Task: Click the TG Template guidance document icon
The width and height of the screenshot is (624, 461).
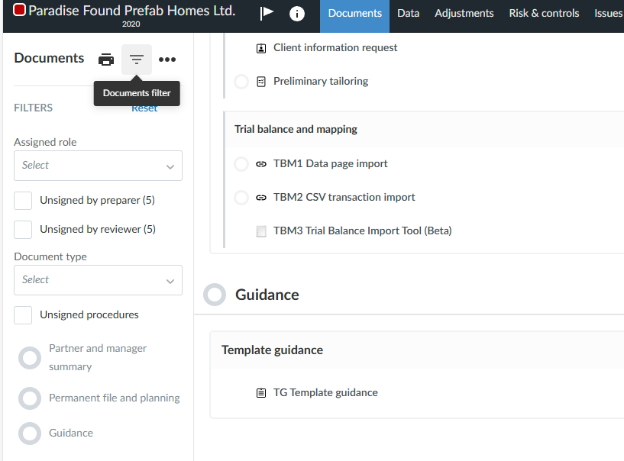Action: pos(261,393)
